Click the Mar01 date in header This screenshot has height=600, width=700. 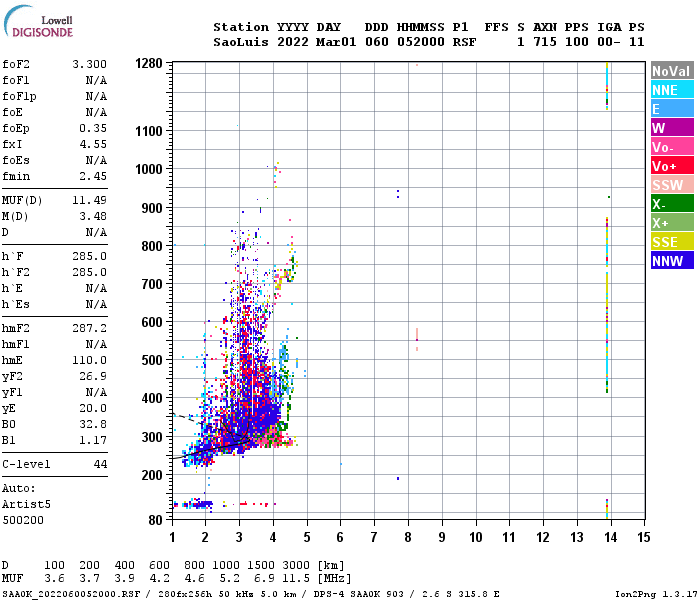click(x=336, y=42)
